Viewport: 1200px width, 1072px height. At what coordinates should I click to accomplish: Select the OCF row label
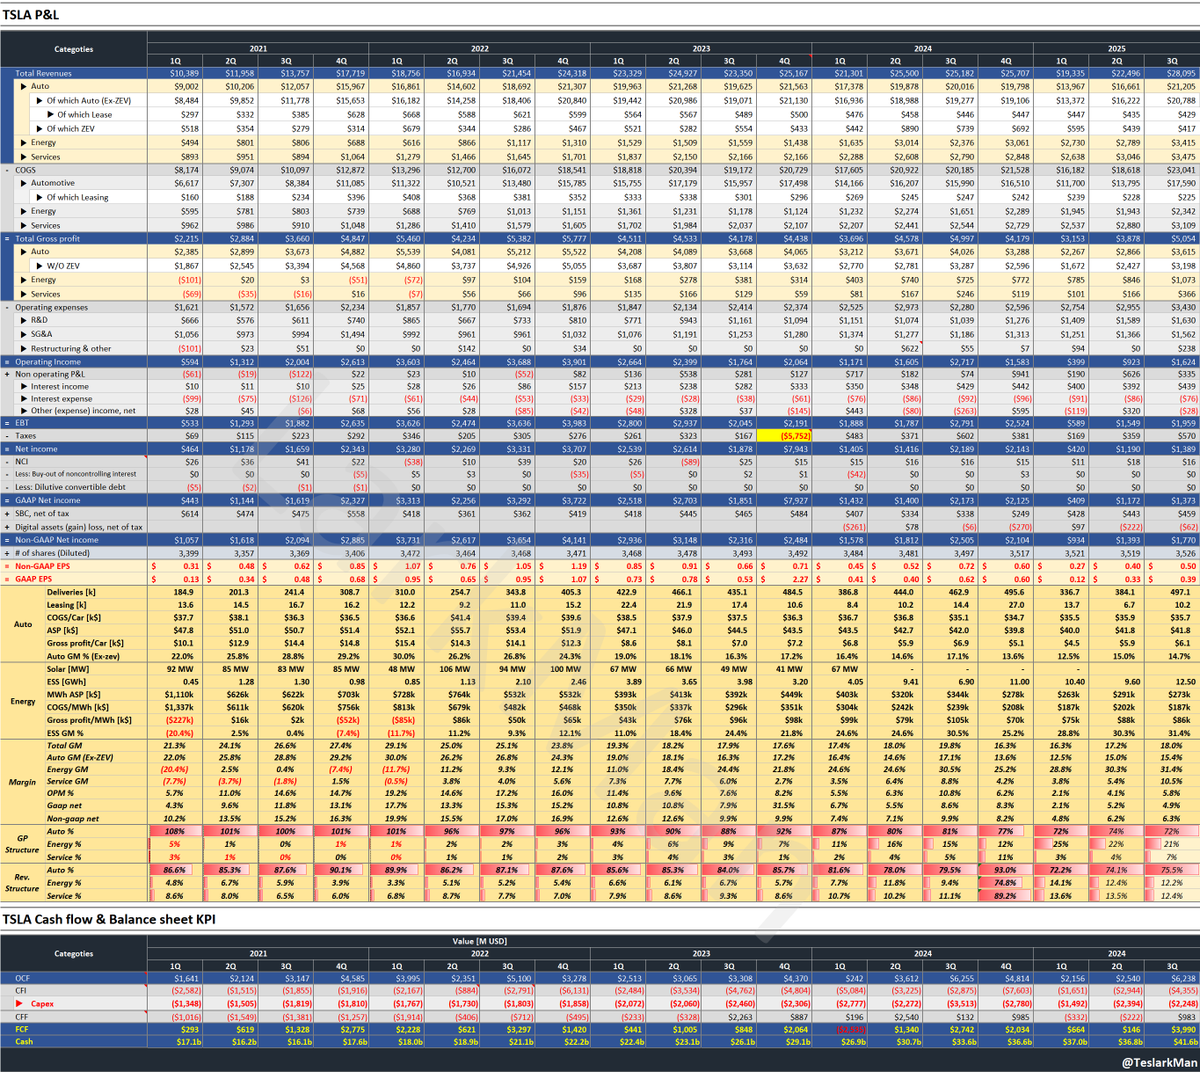point(23,978)
